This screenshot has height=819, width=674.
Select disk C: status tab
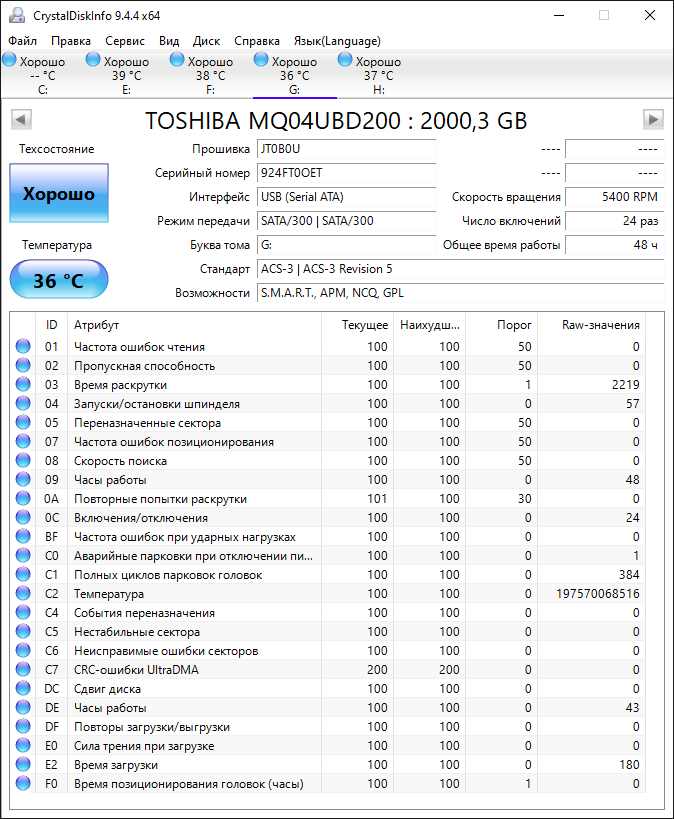click(x=43, y=75)
